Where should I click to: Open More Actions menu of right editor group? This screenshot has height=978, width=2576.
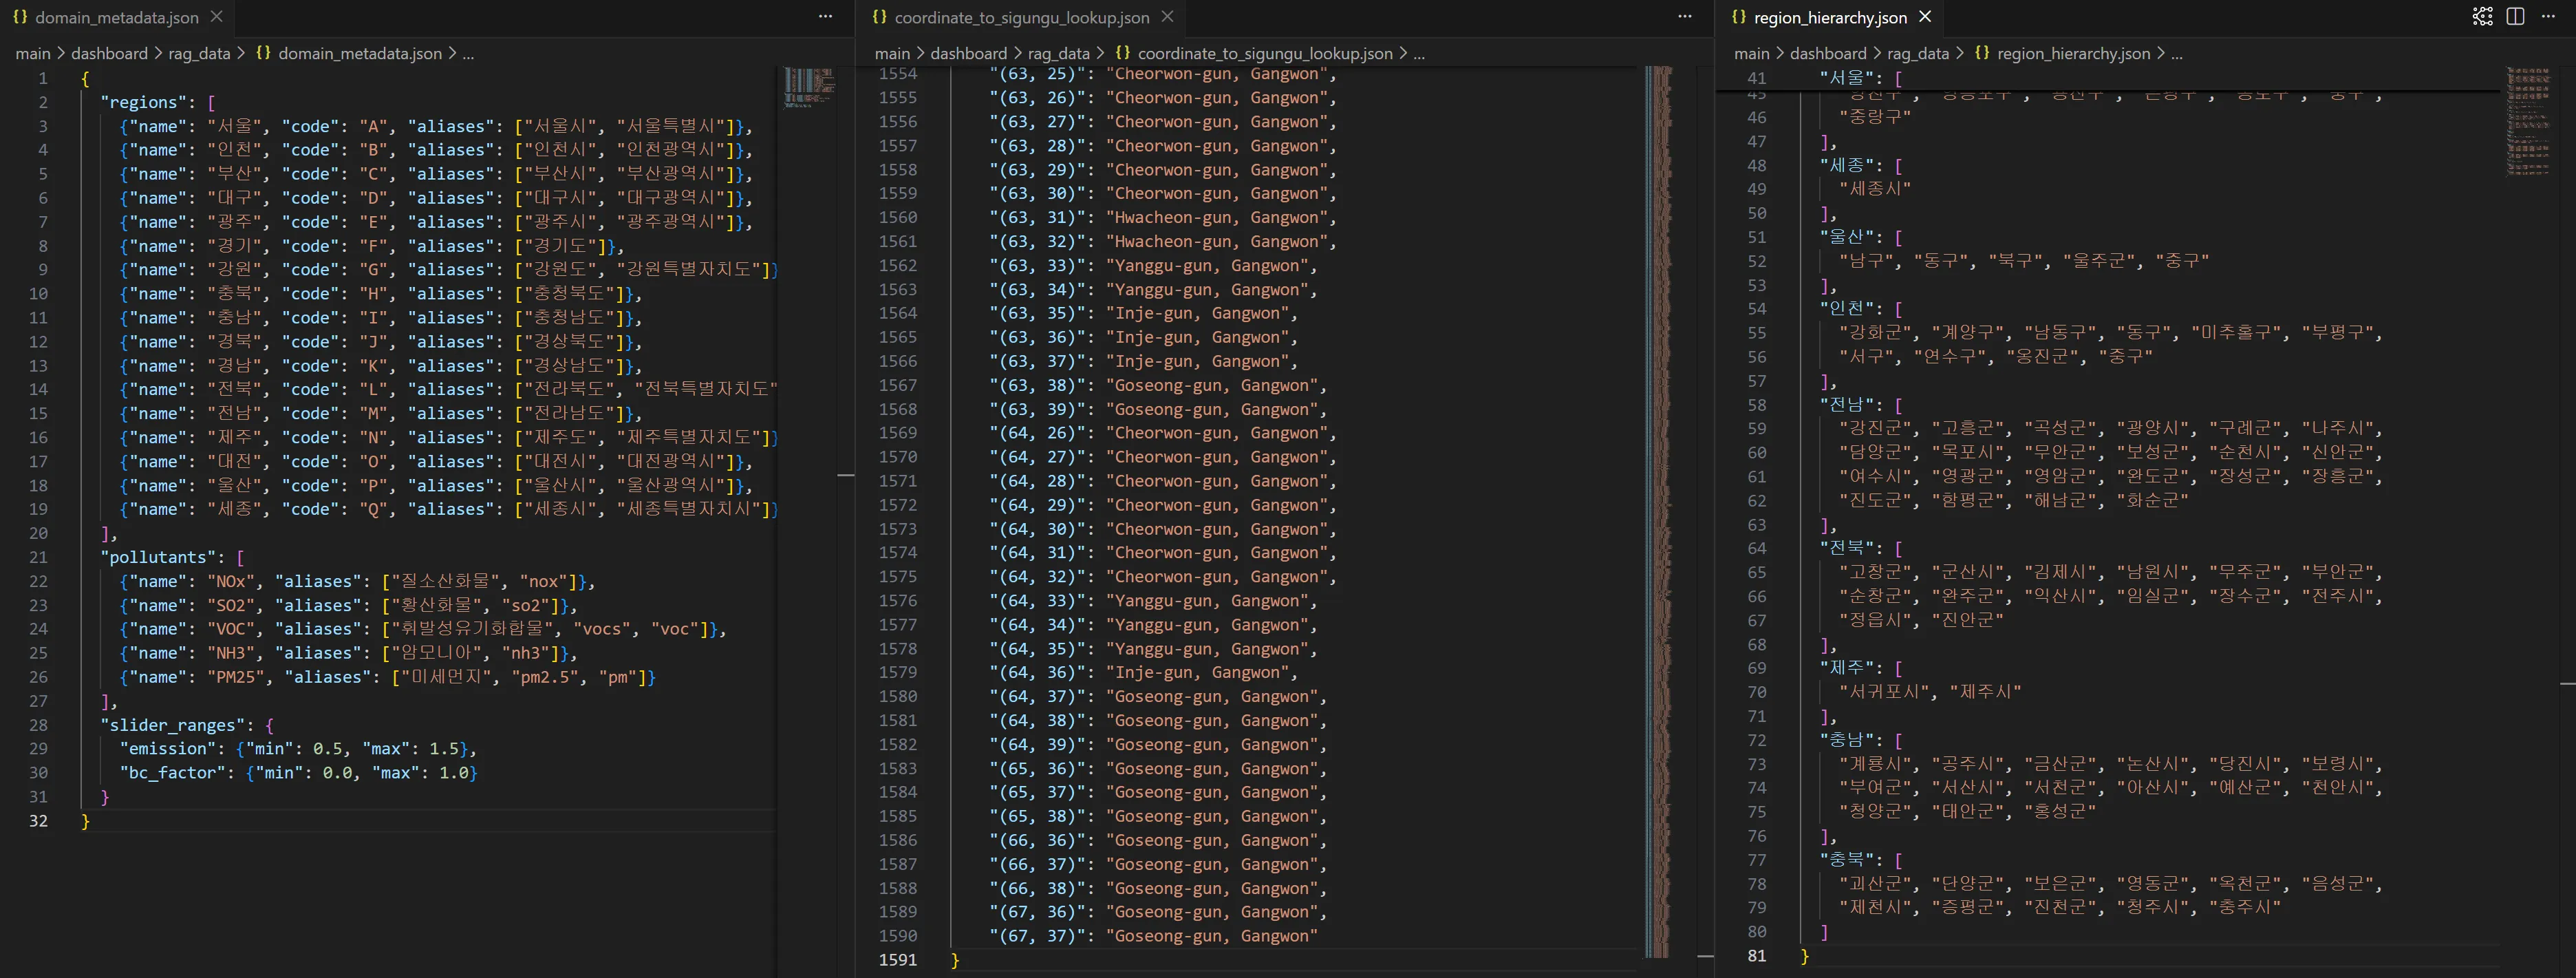2547,17
